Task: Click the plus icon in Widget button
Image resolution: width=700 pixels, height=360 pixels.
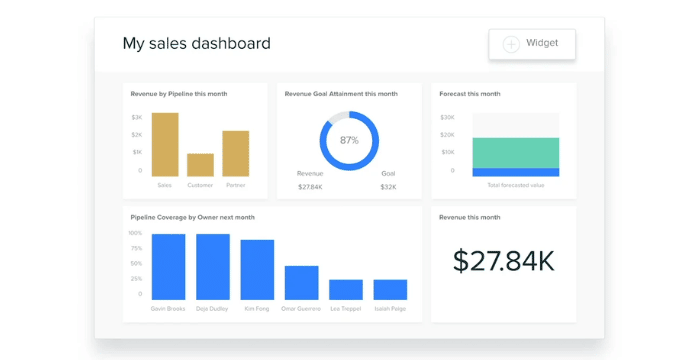Action: point(511,44)
